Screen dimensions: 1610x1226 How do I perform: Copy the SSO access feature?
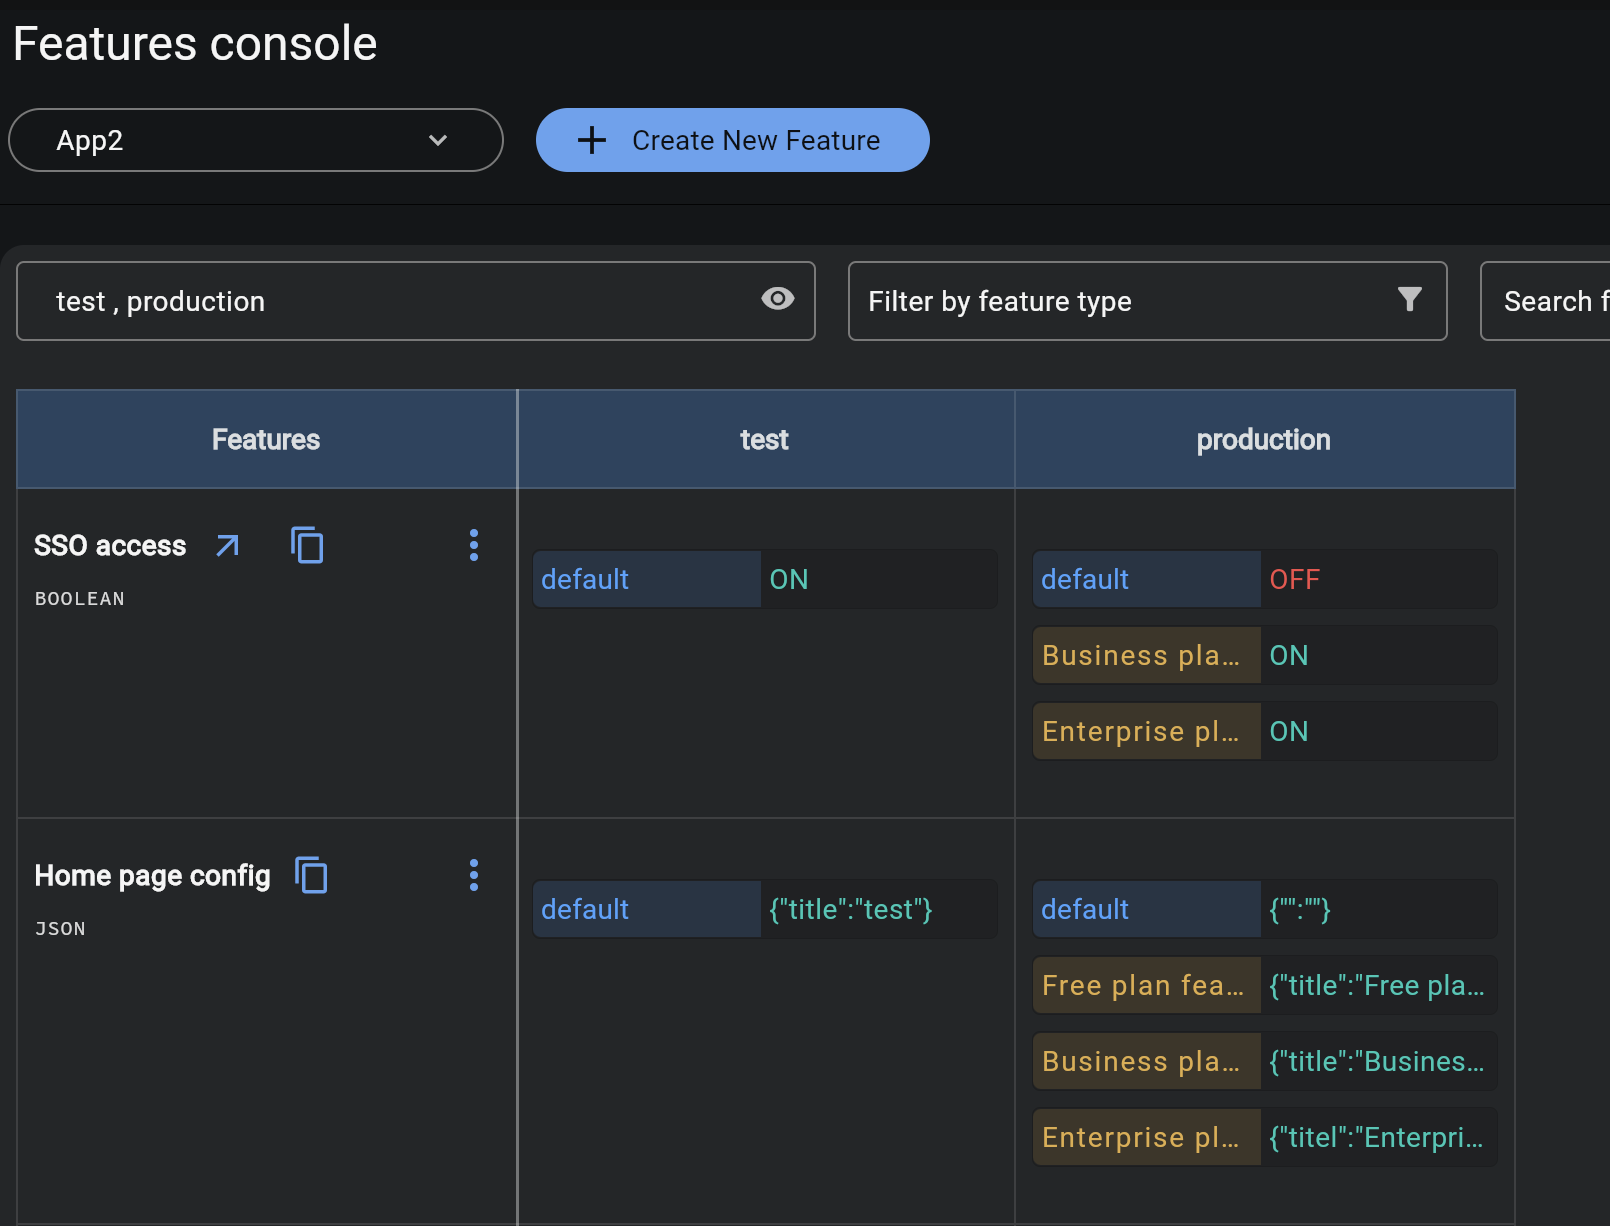[x=307, y=546]
